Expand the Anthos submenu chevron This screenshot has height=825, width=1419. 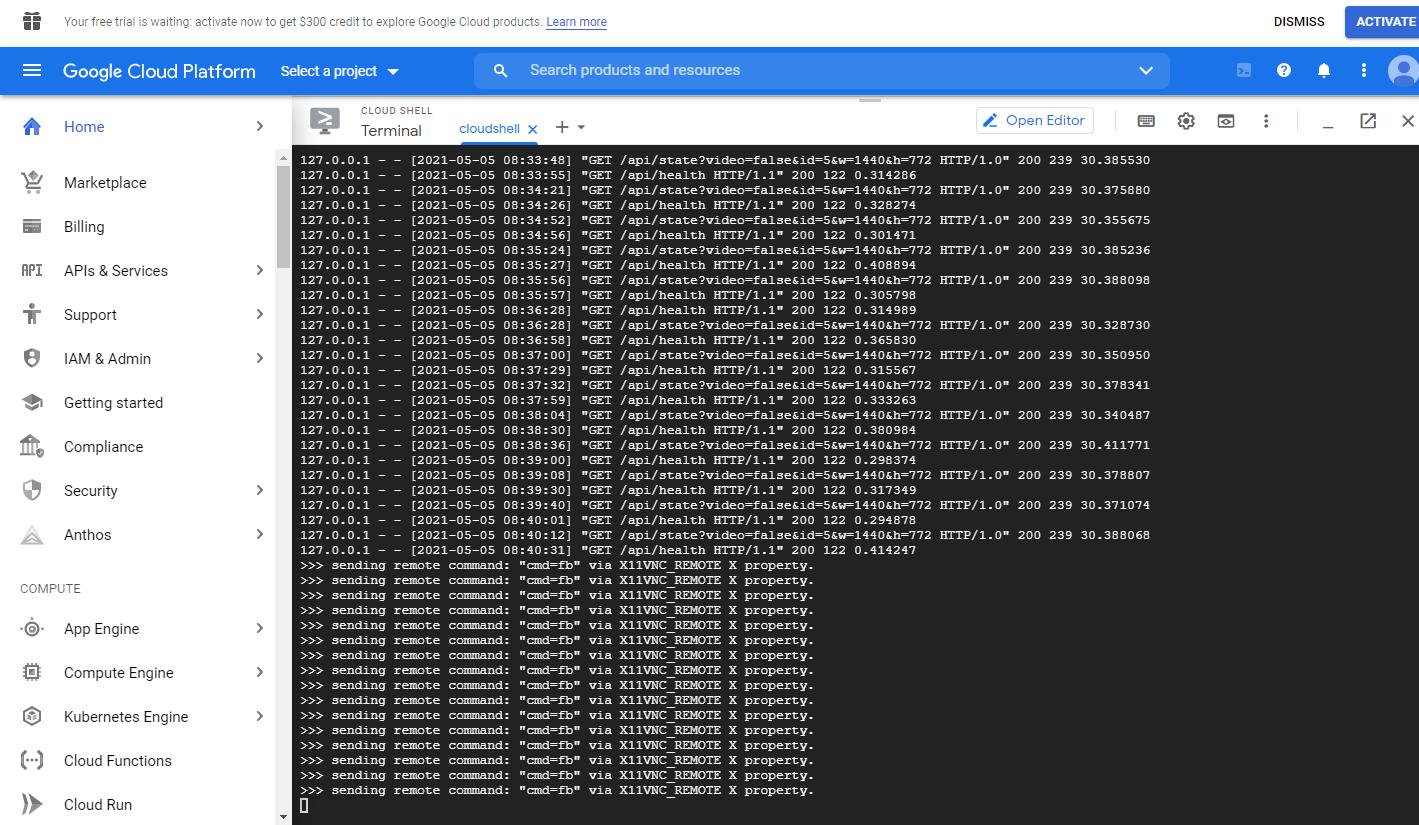point(260,535)
